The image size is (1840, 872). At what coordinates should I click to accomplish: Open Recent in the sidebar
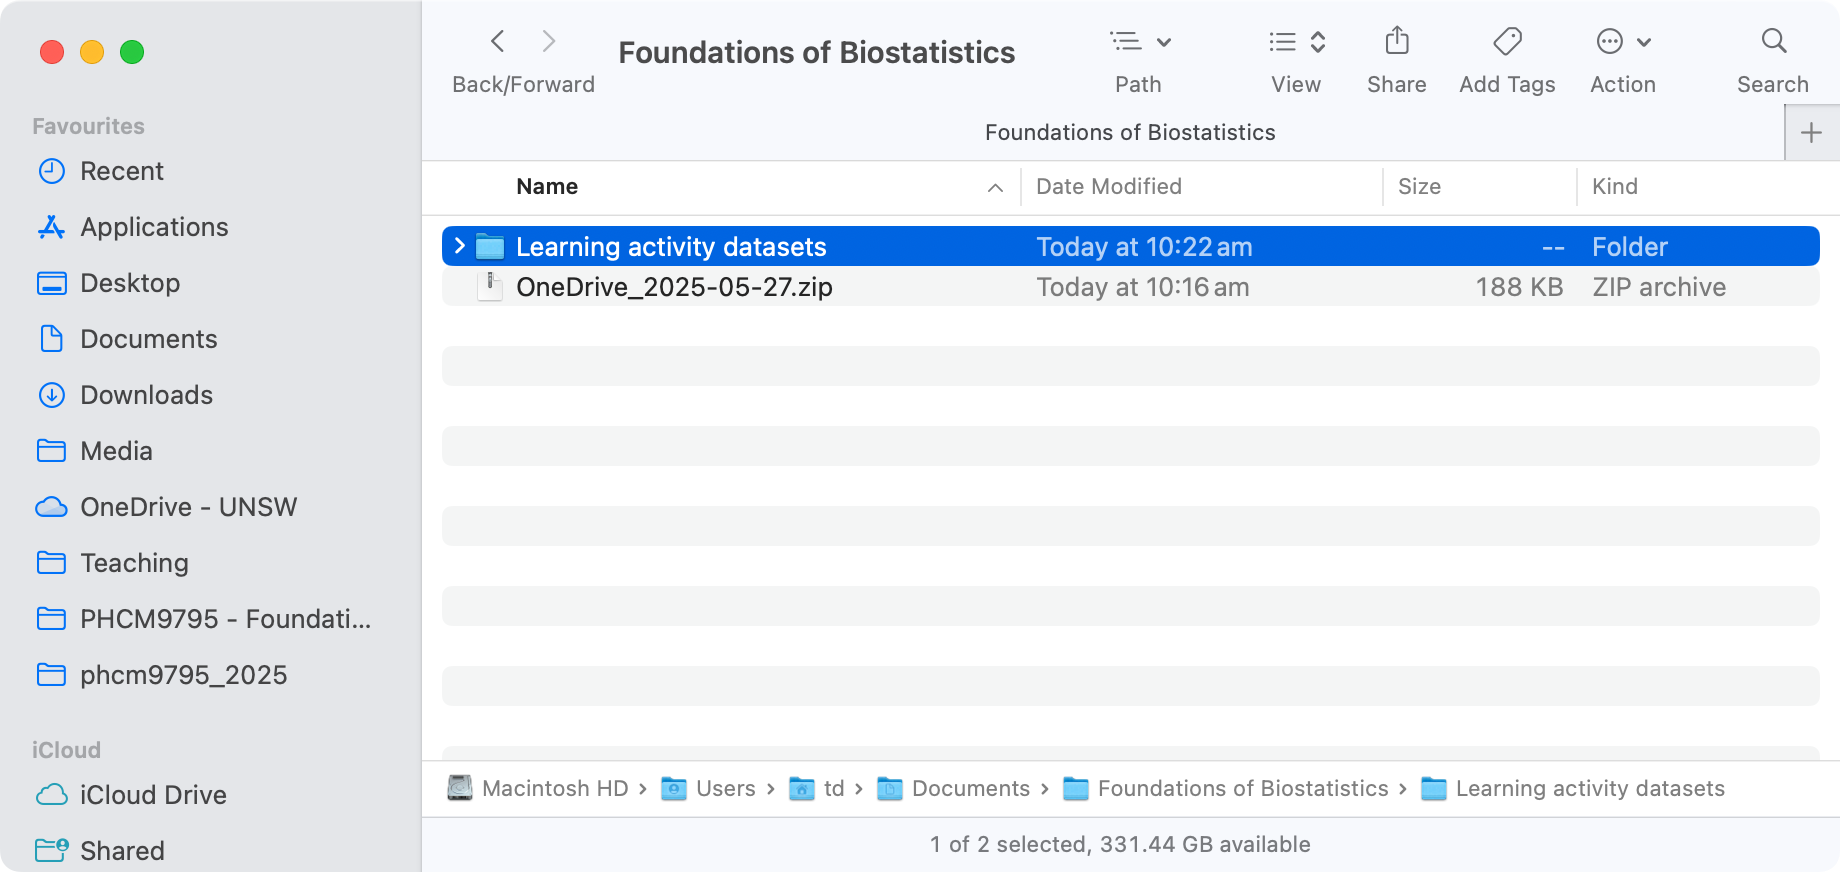121,171
